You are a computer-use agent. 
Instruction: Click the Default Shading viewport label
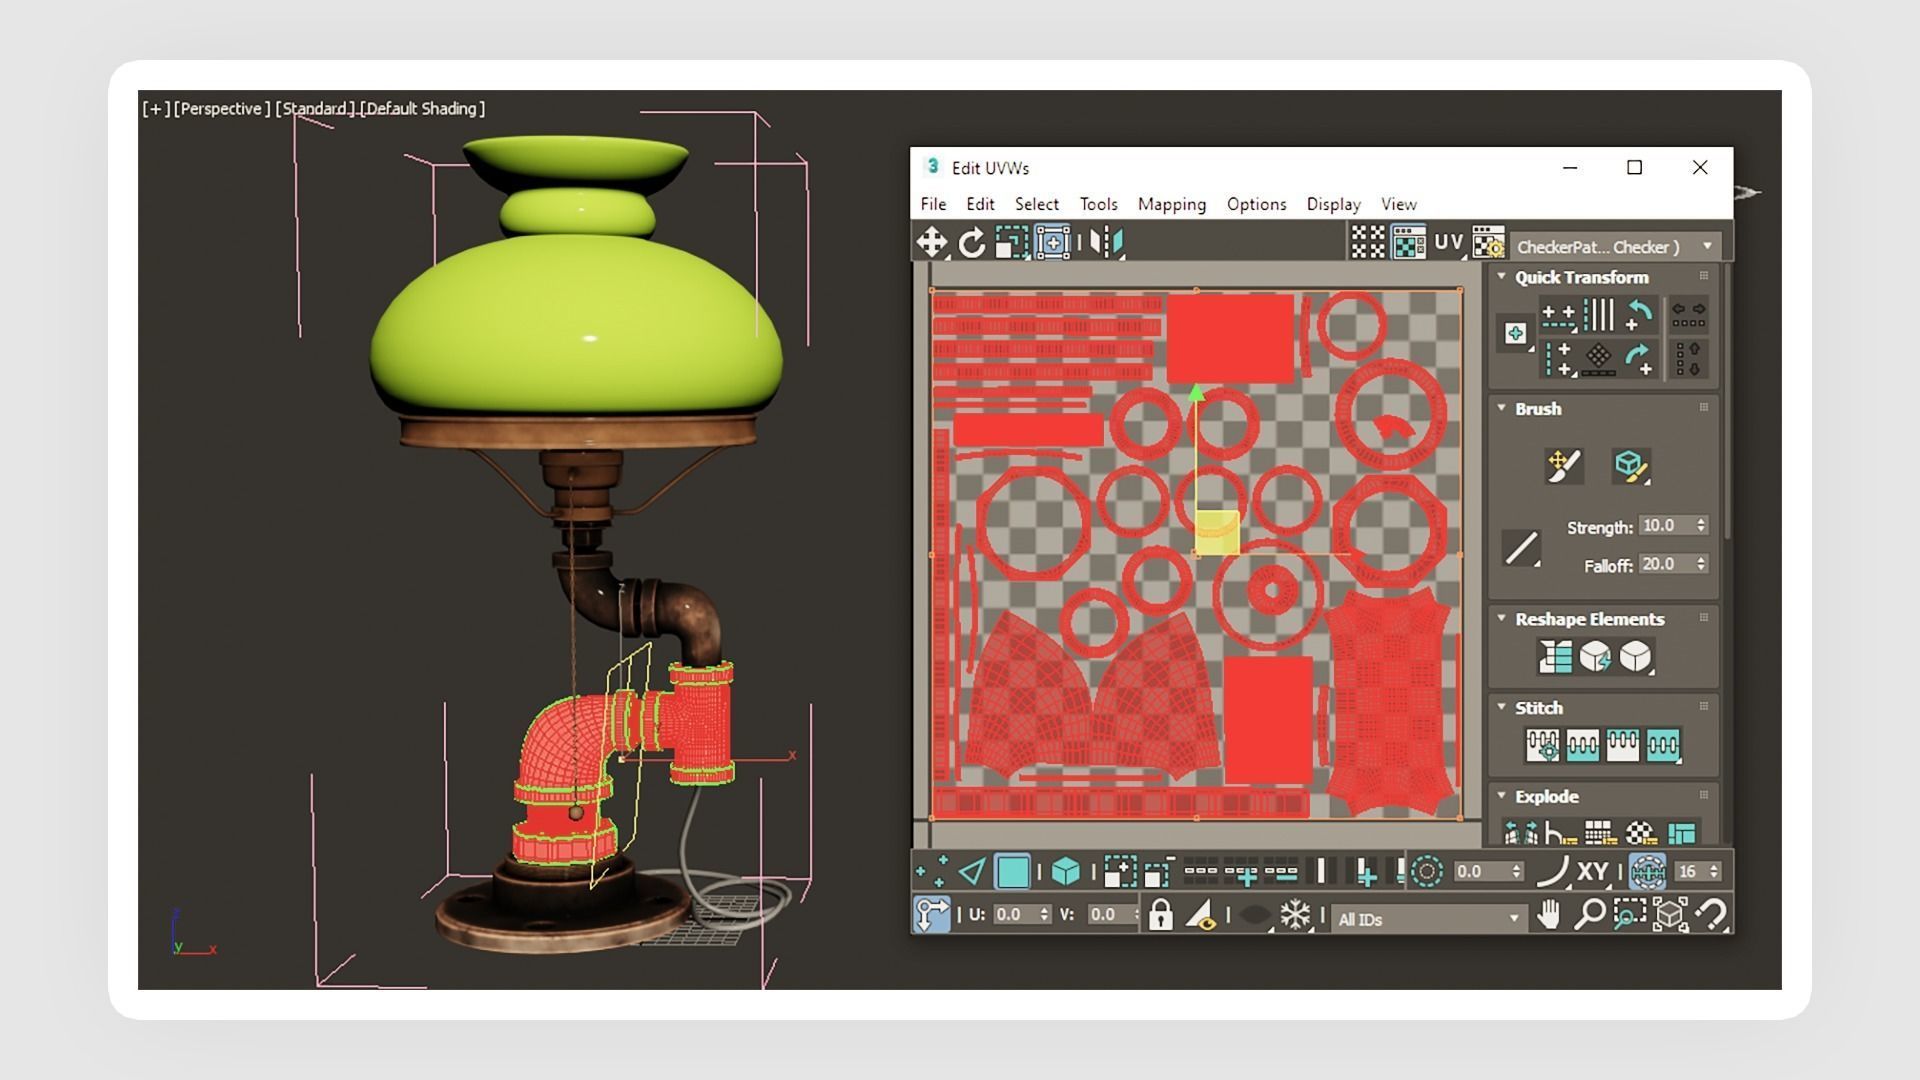tap(422, 108)
